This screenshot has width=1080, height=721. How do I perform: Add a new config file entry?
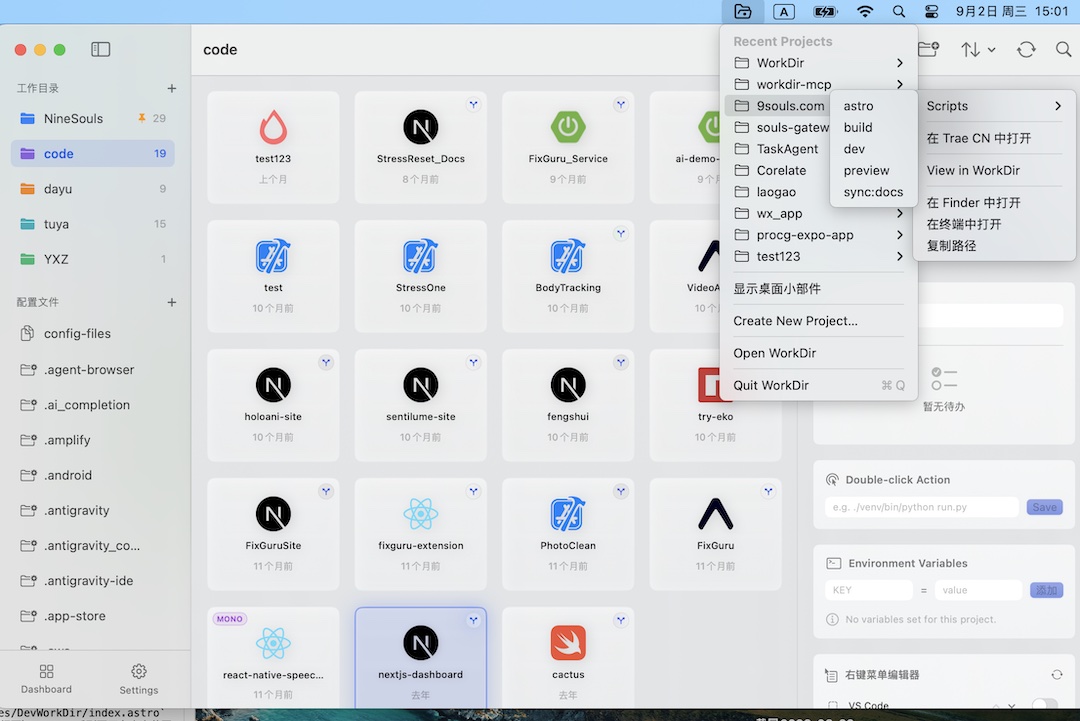pyautogui.click(x=172, y=302)
